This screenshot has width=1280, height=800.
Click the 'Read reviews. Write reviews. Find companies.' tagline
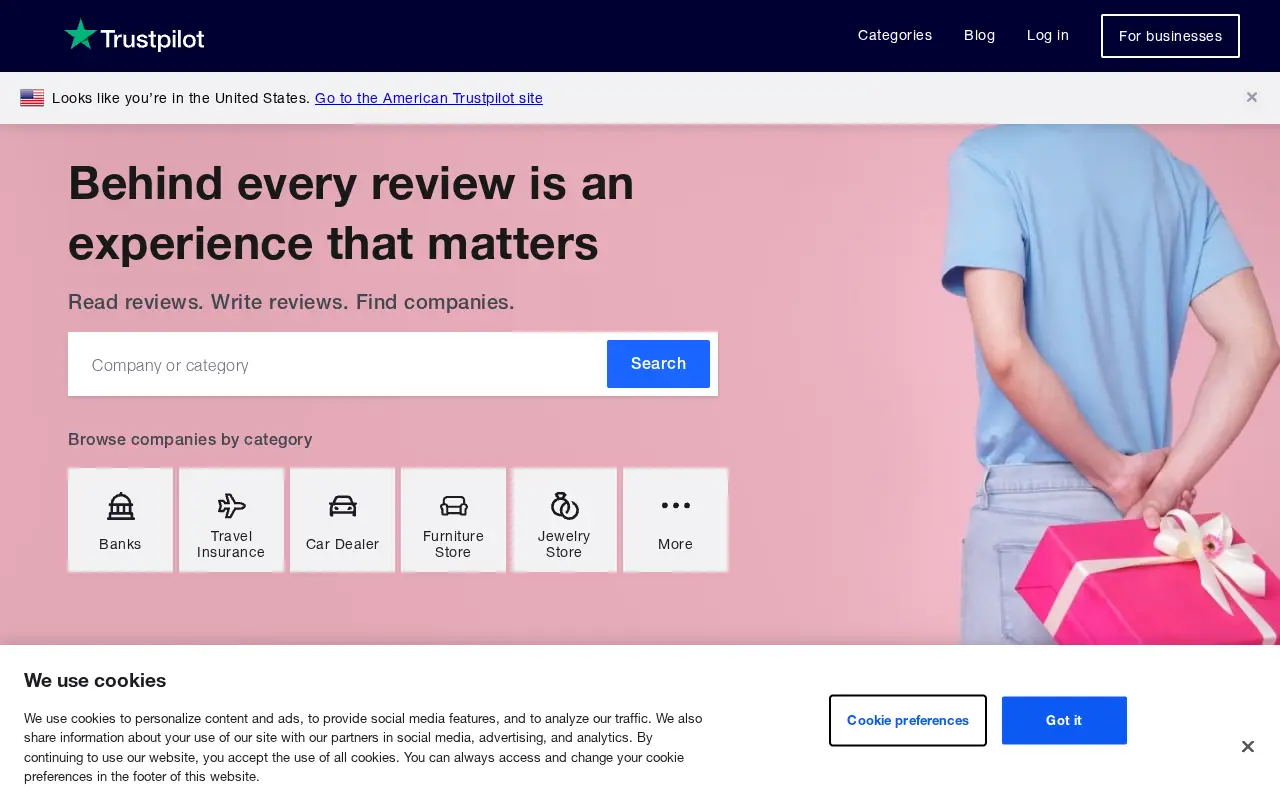coord(291,302)
